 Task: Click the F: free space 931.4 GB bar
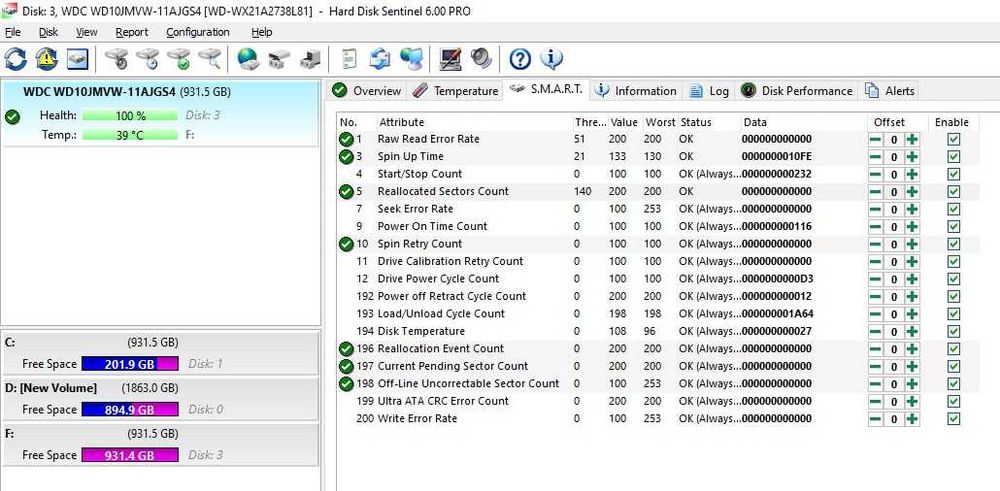(x=130, y=455)
